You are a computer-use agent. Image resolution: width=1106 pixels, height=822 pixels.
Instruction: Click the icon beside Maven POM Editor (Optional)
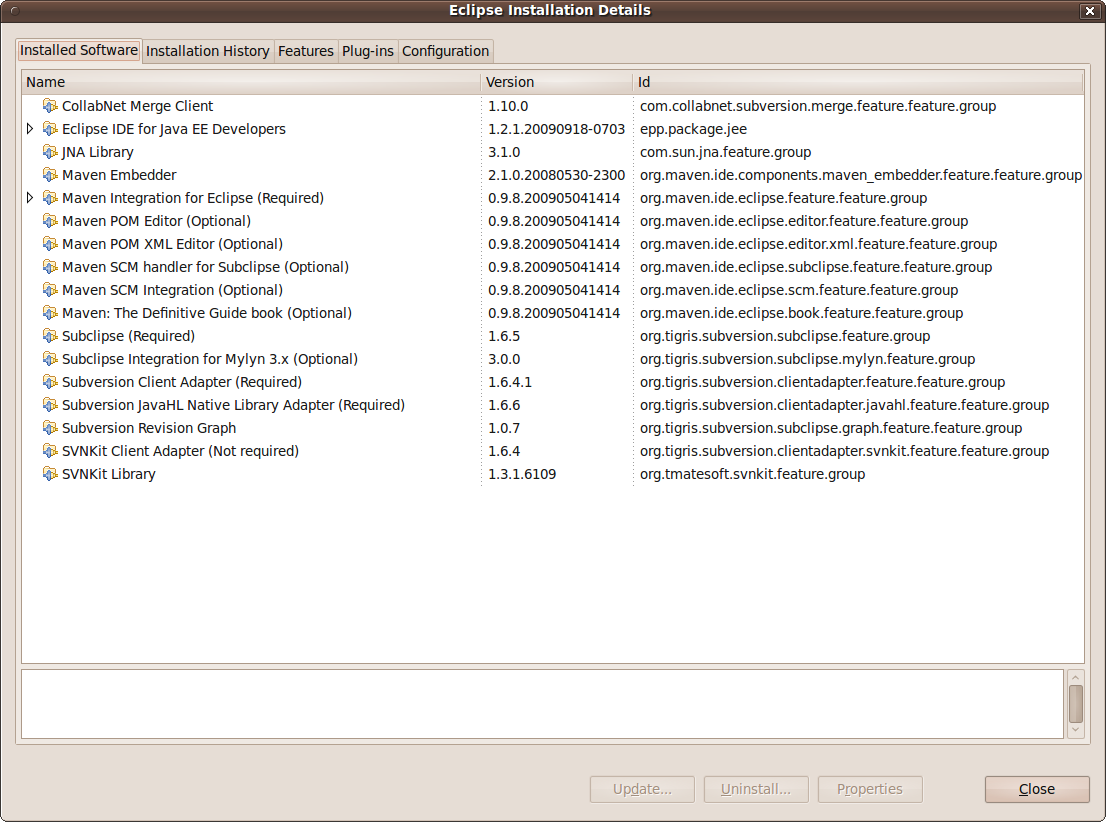(50, 221)
